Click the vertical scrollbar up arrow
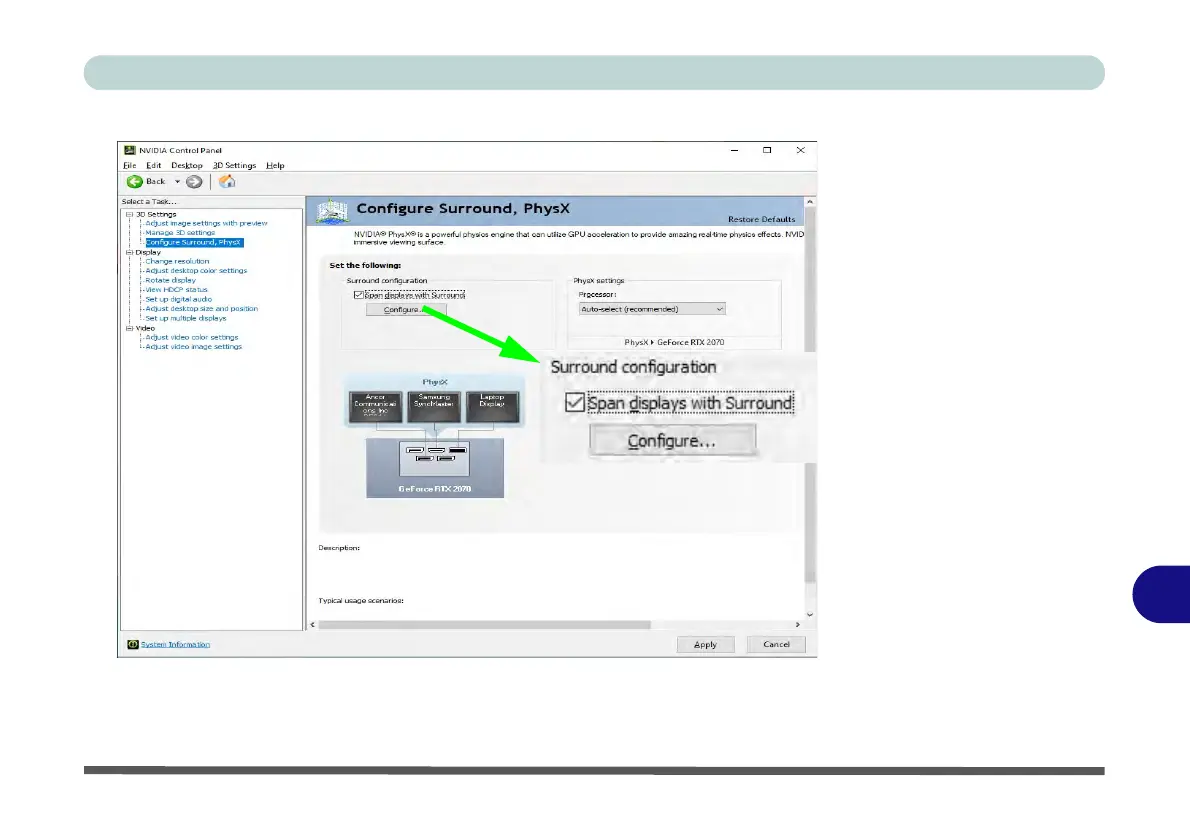The width and height of the screenshot is (1190, 838). 810,202
